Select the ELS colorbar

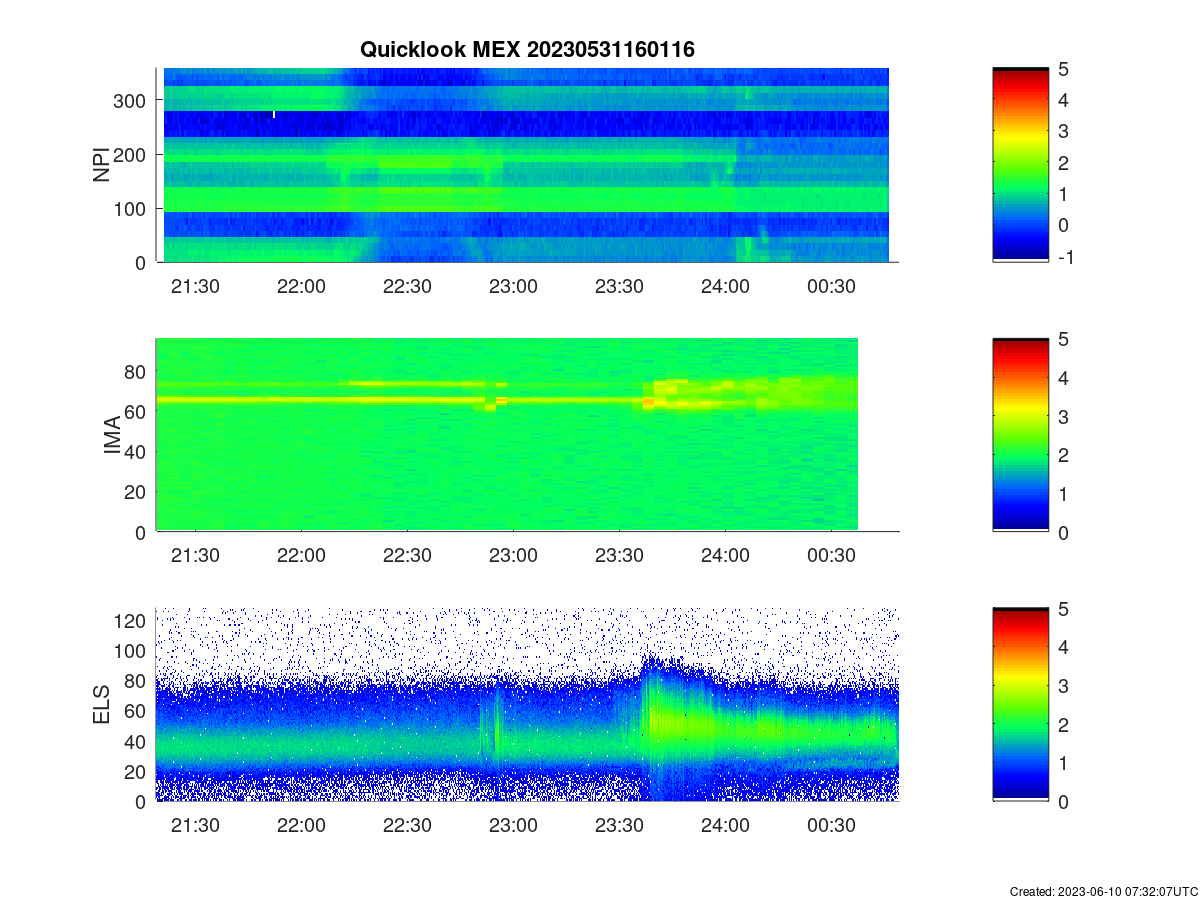[x=1020, y=705]
